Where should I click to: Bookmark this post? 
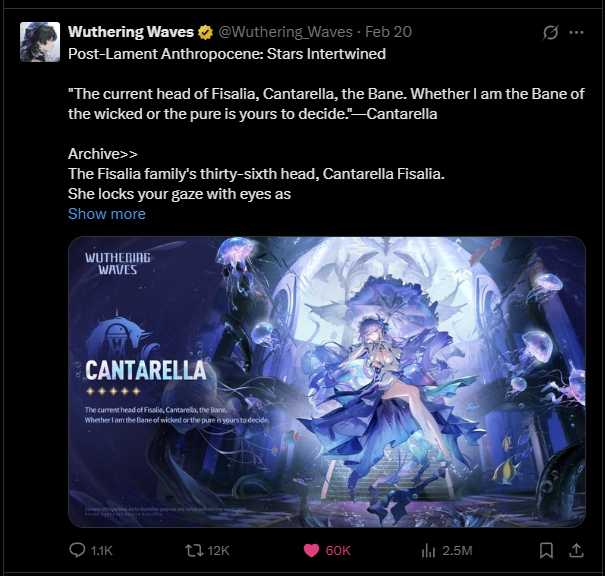tap(546, 550)
